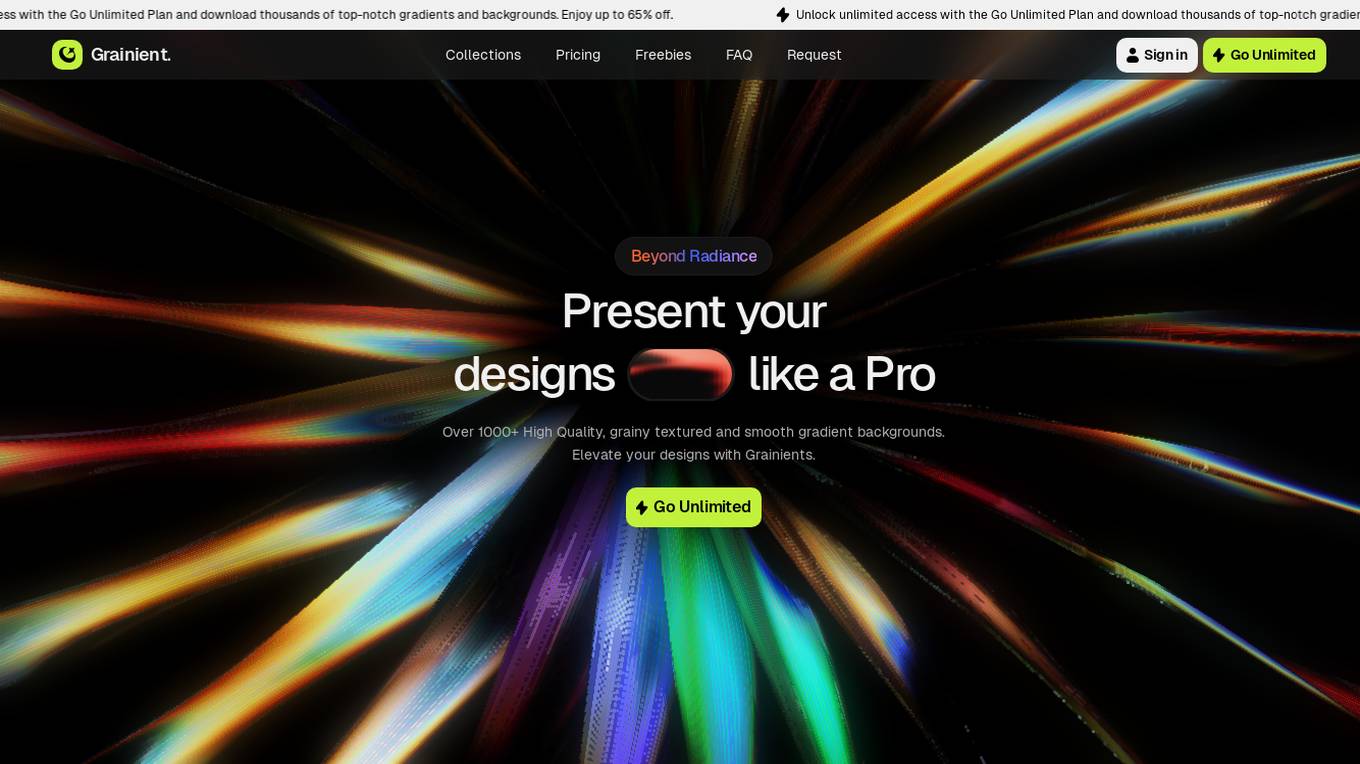Viewport: 1360px width, 764px height.
Task: Click the Grainient wordmark in header
Action: 131,55
